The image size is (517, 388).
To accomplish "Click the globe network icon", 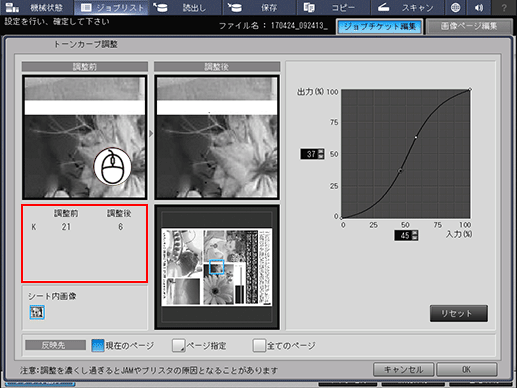I will [455, 7].
